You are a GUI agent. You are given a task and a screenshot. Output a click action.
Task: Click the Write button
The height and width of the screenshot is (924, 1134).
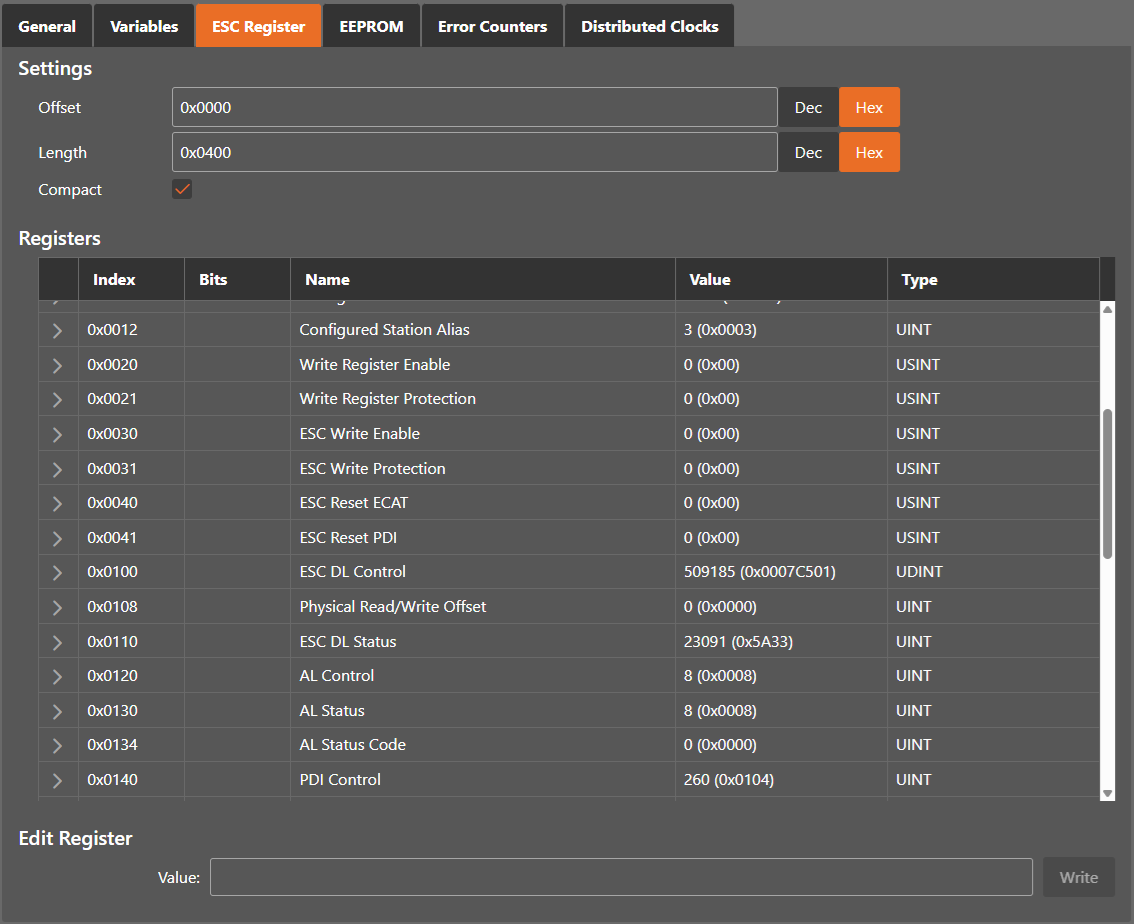(1078, 877)
